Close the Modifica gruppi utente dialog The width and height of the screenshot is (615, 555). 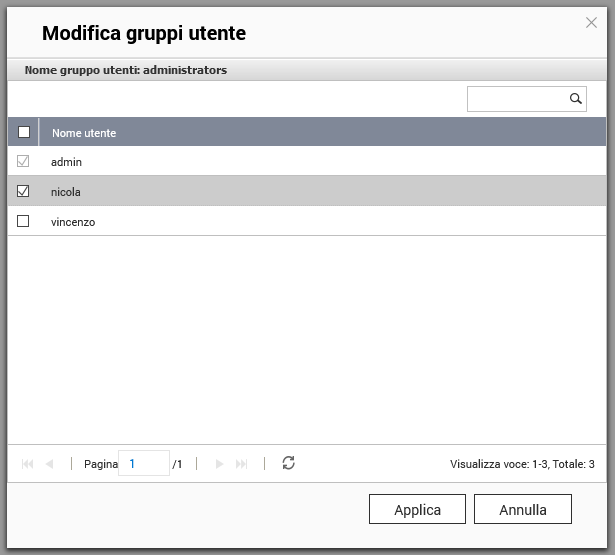click(x=591, y=22)
